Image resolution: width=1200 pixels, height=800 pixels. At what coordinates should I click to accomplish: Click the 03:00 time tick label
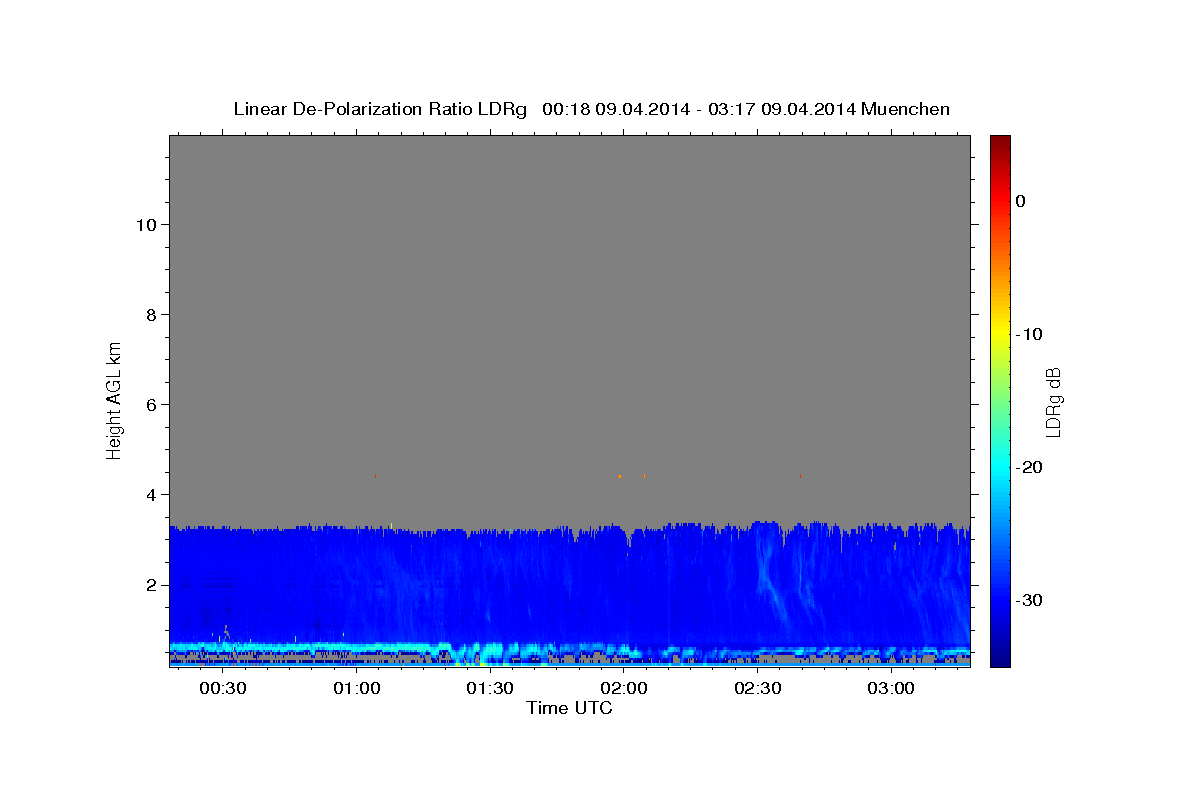pos(891,689)
